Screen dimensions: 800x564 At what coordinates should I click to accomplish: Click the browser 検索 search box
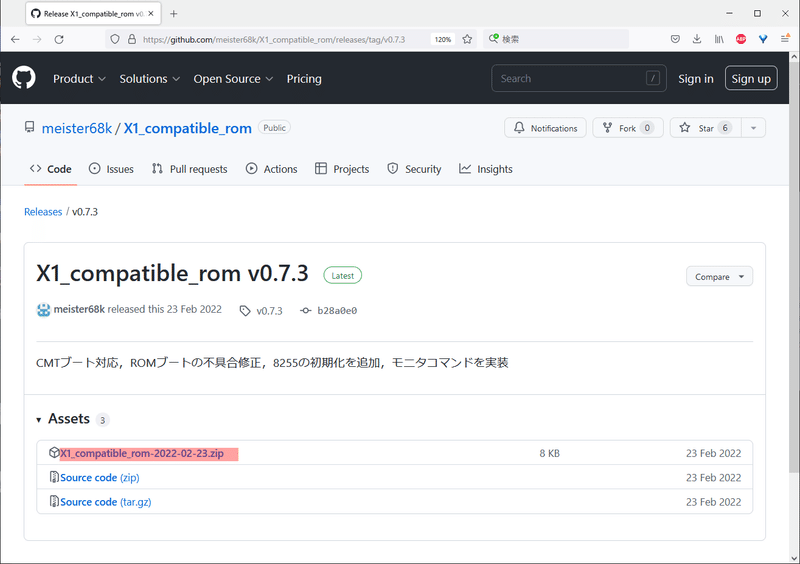click(556, 39)
